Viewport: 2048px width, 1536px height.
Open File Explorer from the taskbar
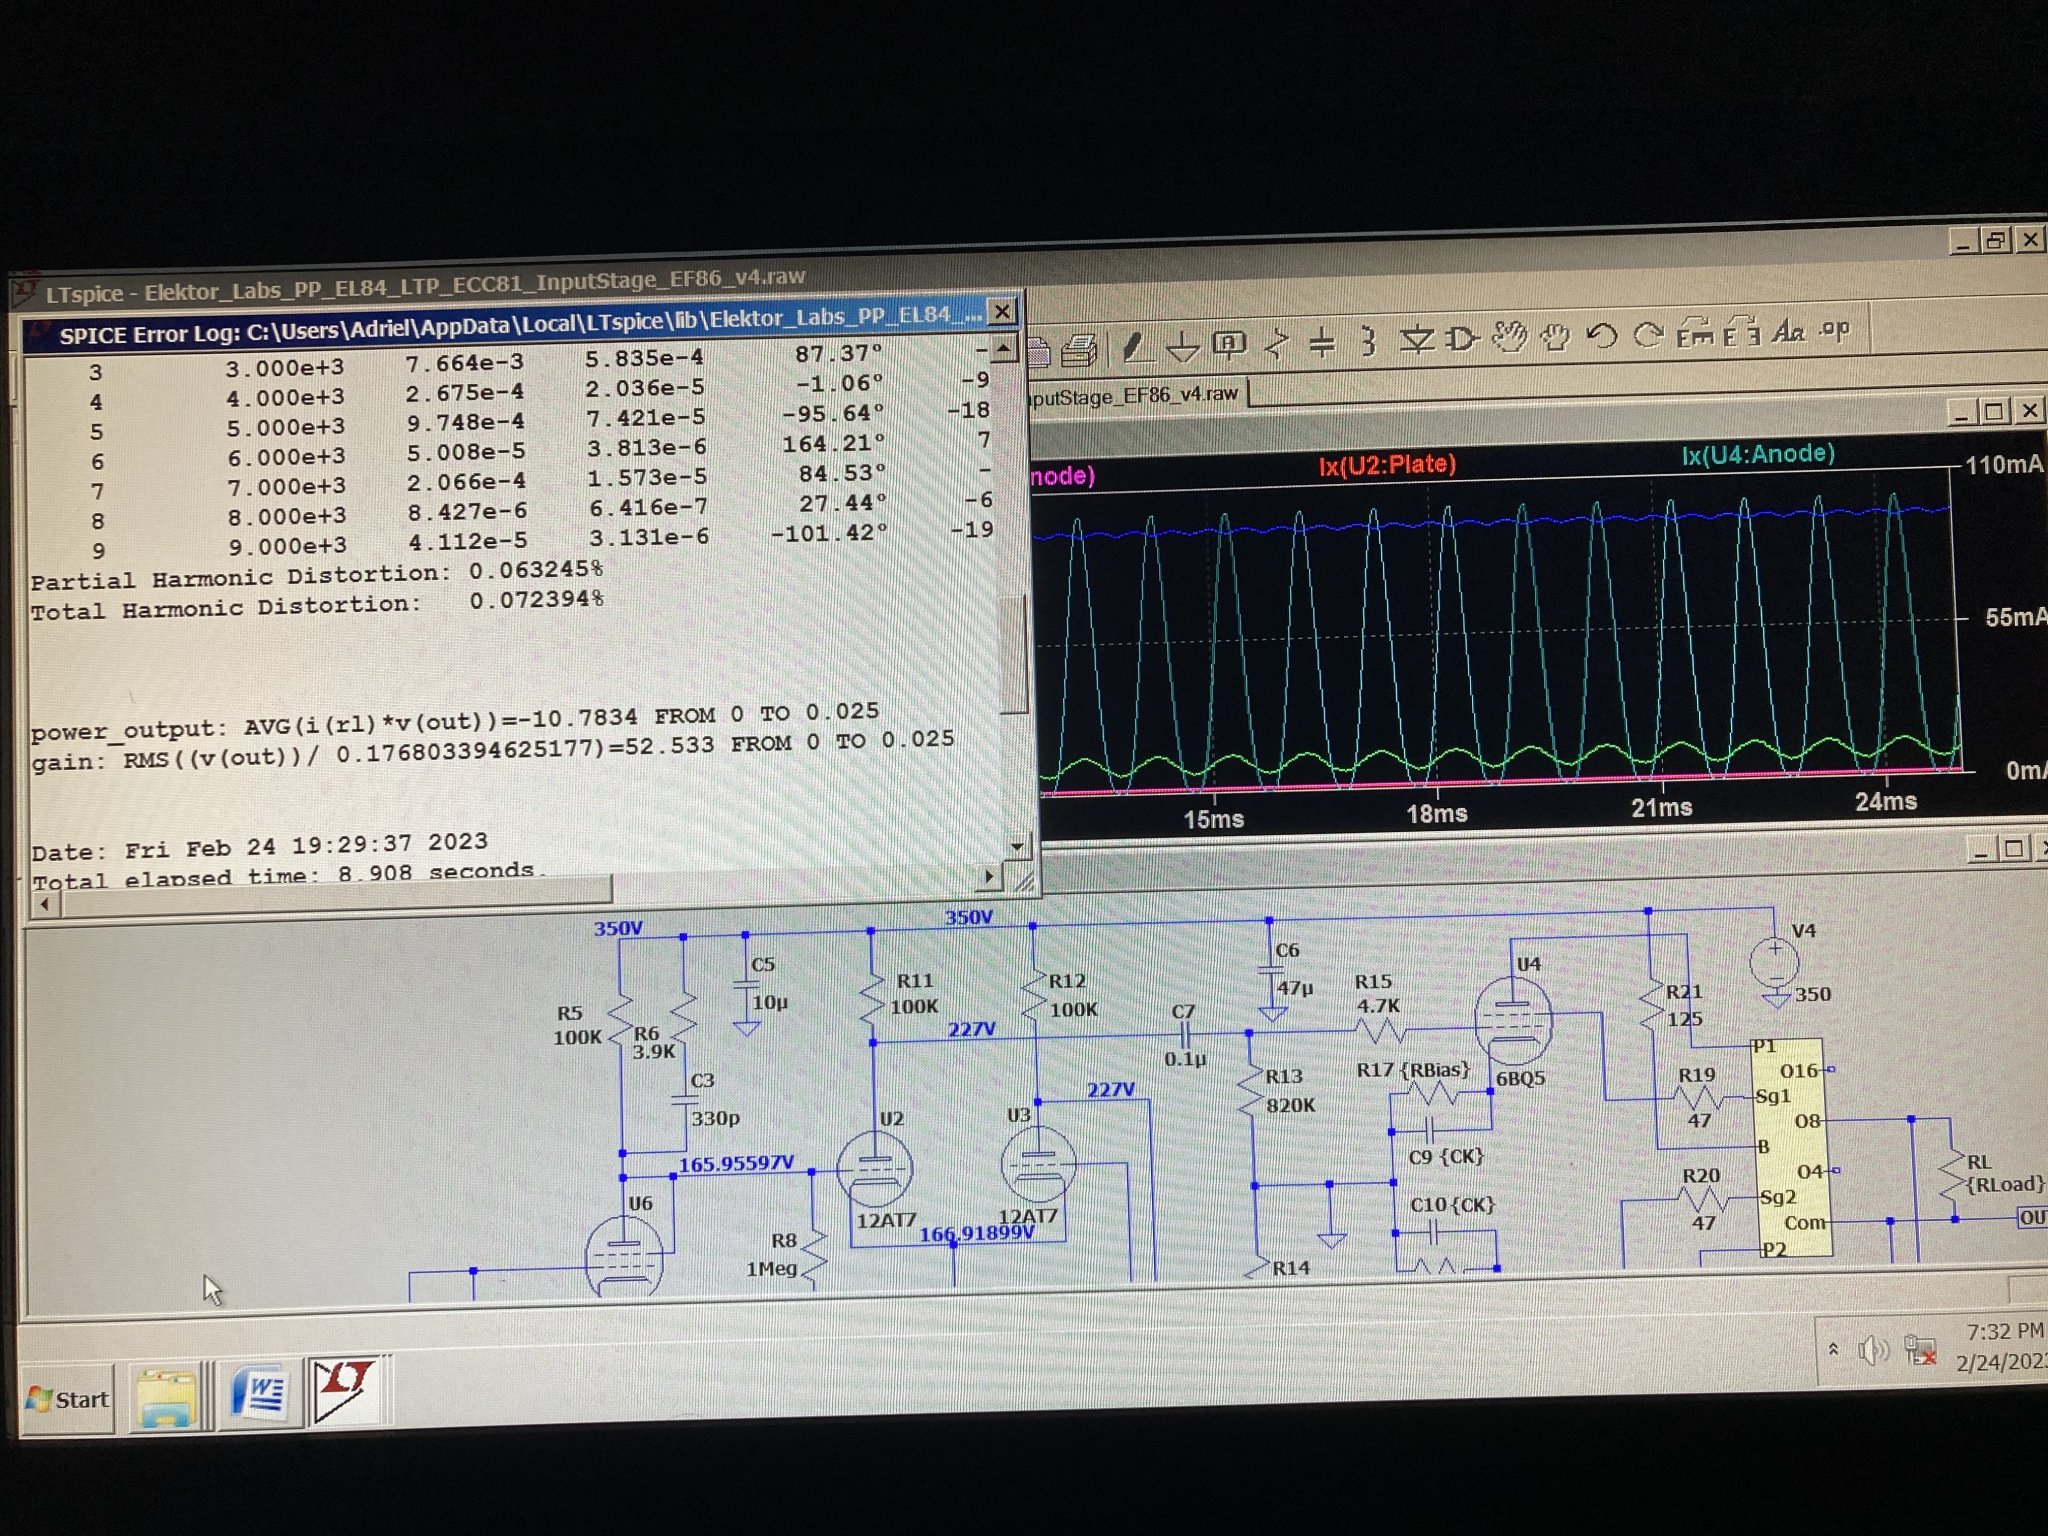pos(166,1396)
